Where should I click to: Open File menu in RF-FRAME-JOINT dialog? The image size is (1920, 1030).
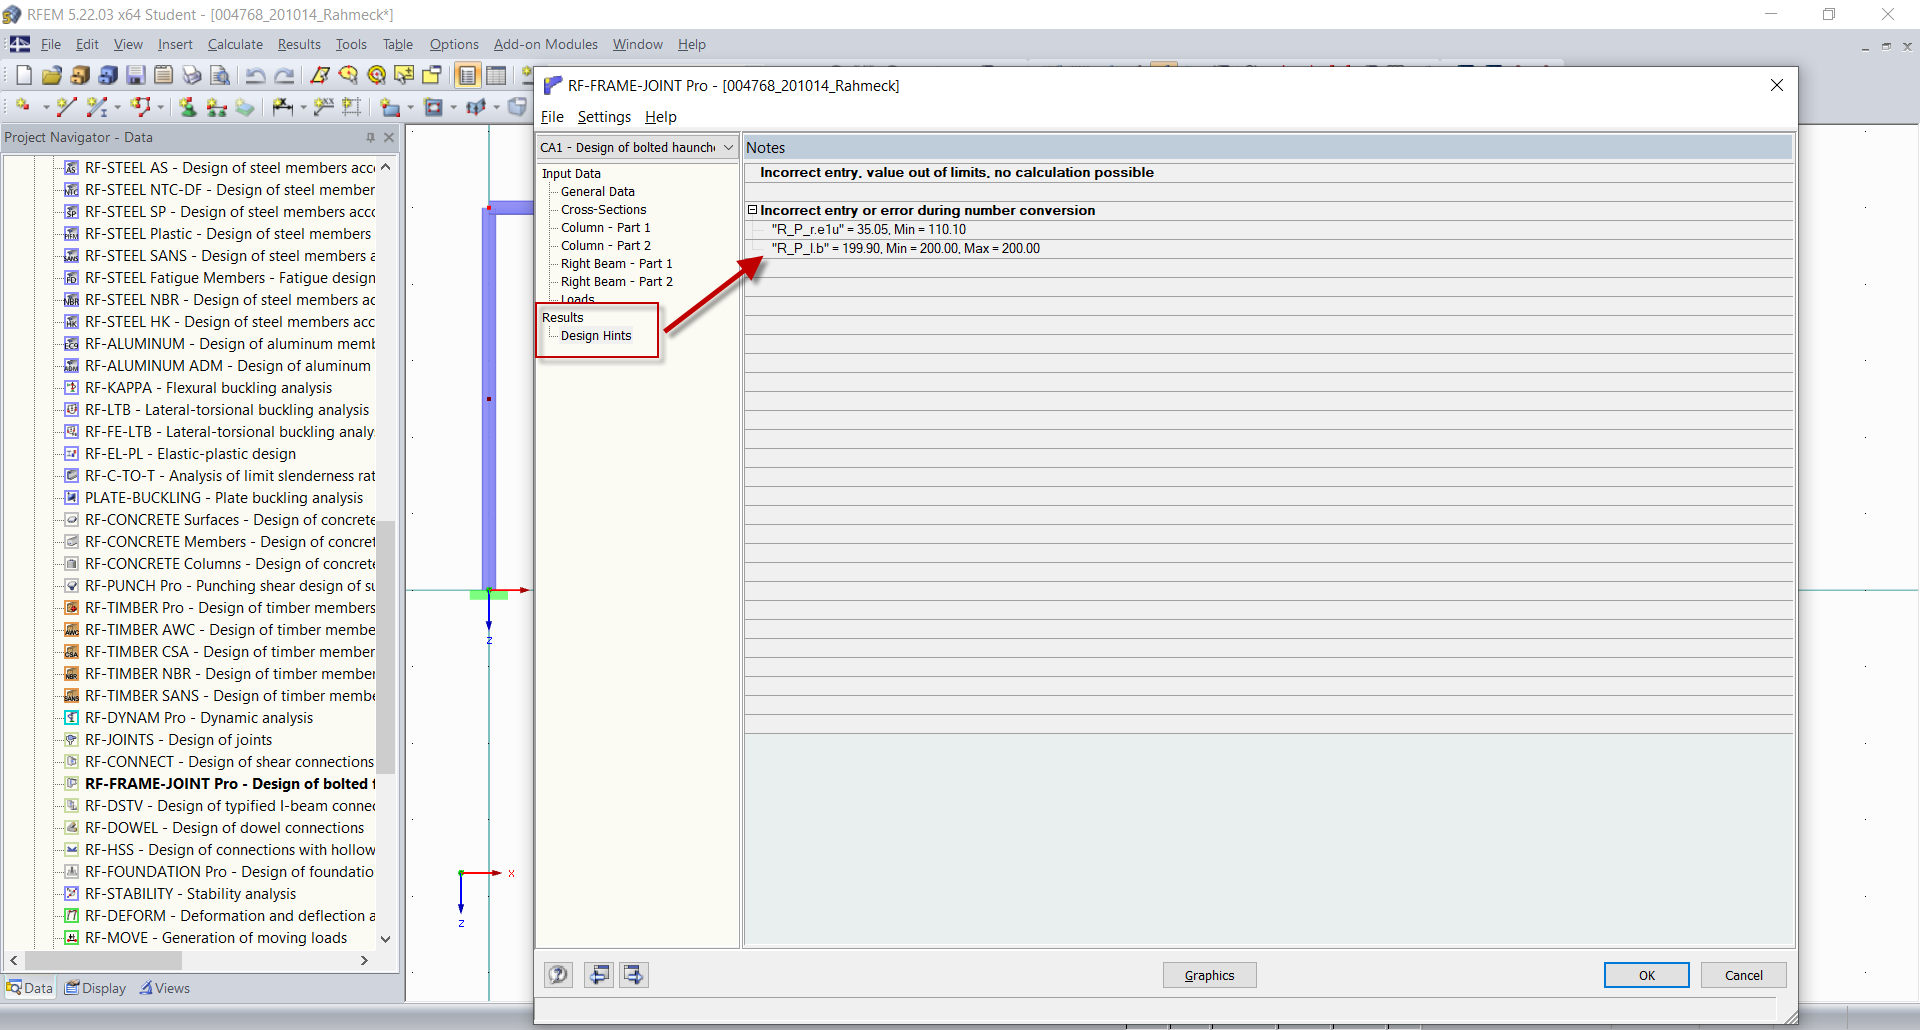[552, 117]
